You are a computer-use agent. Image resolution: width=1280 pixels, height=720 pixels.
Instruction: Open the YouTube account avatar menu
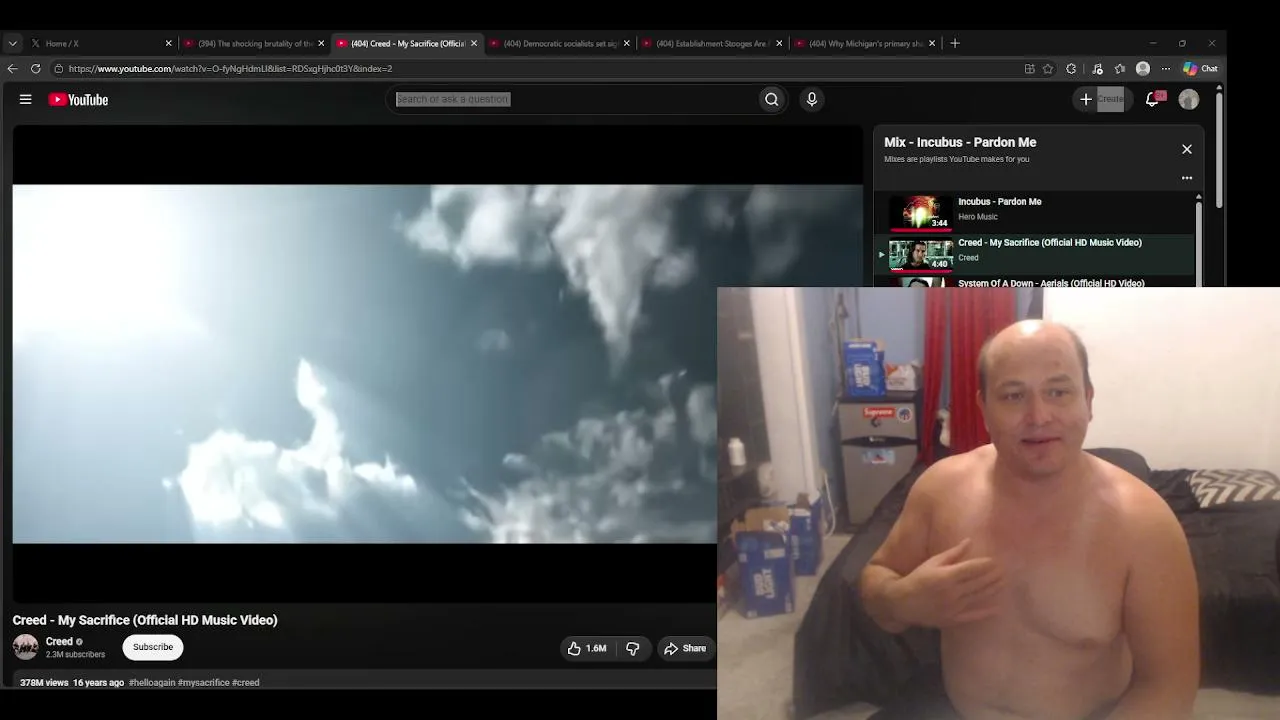tap(1189, 99)
